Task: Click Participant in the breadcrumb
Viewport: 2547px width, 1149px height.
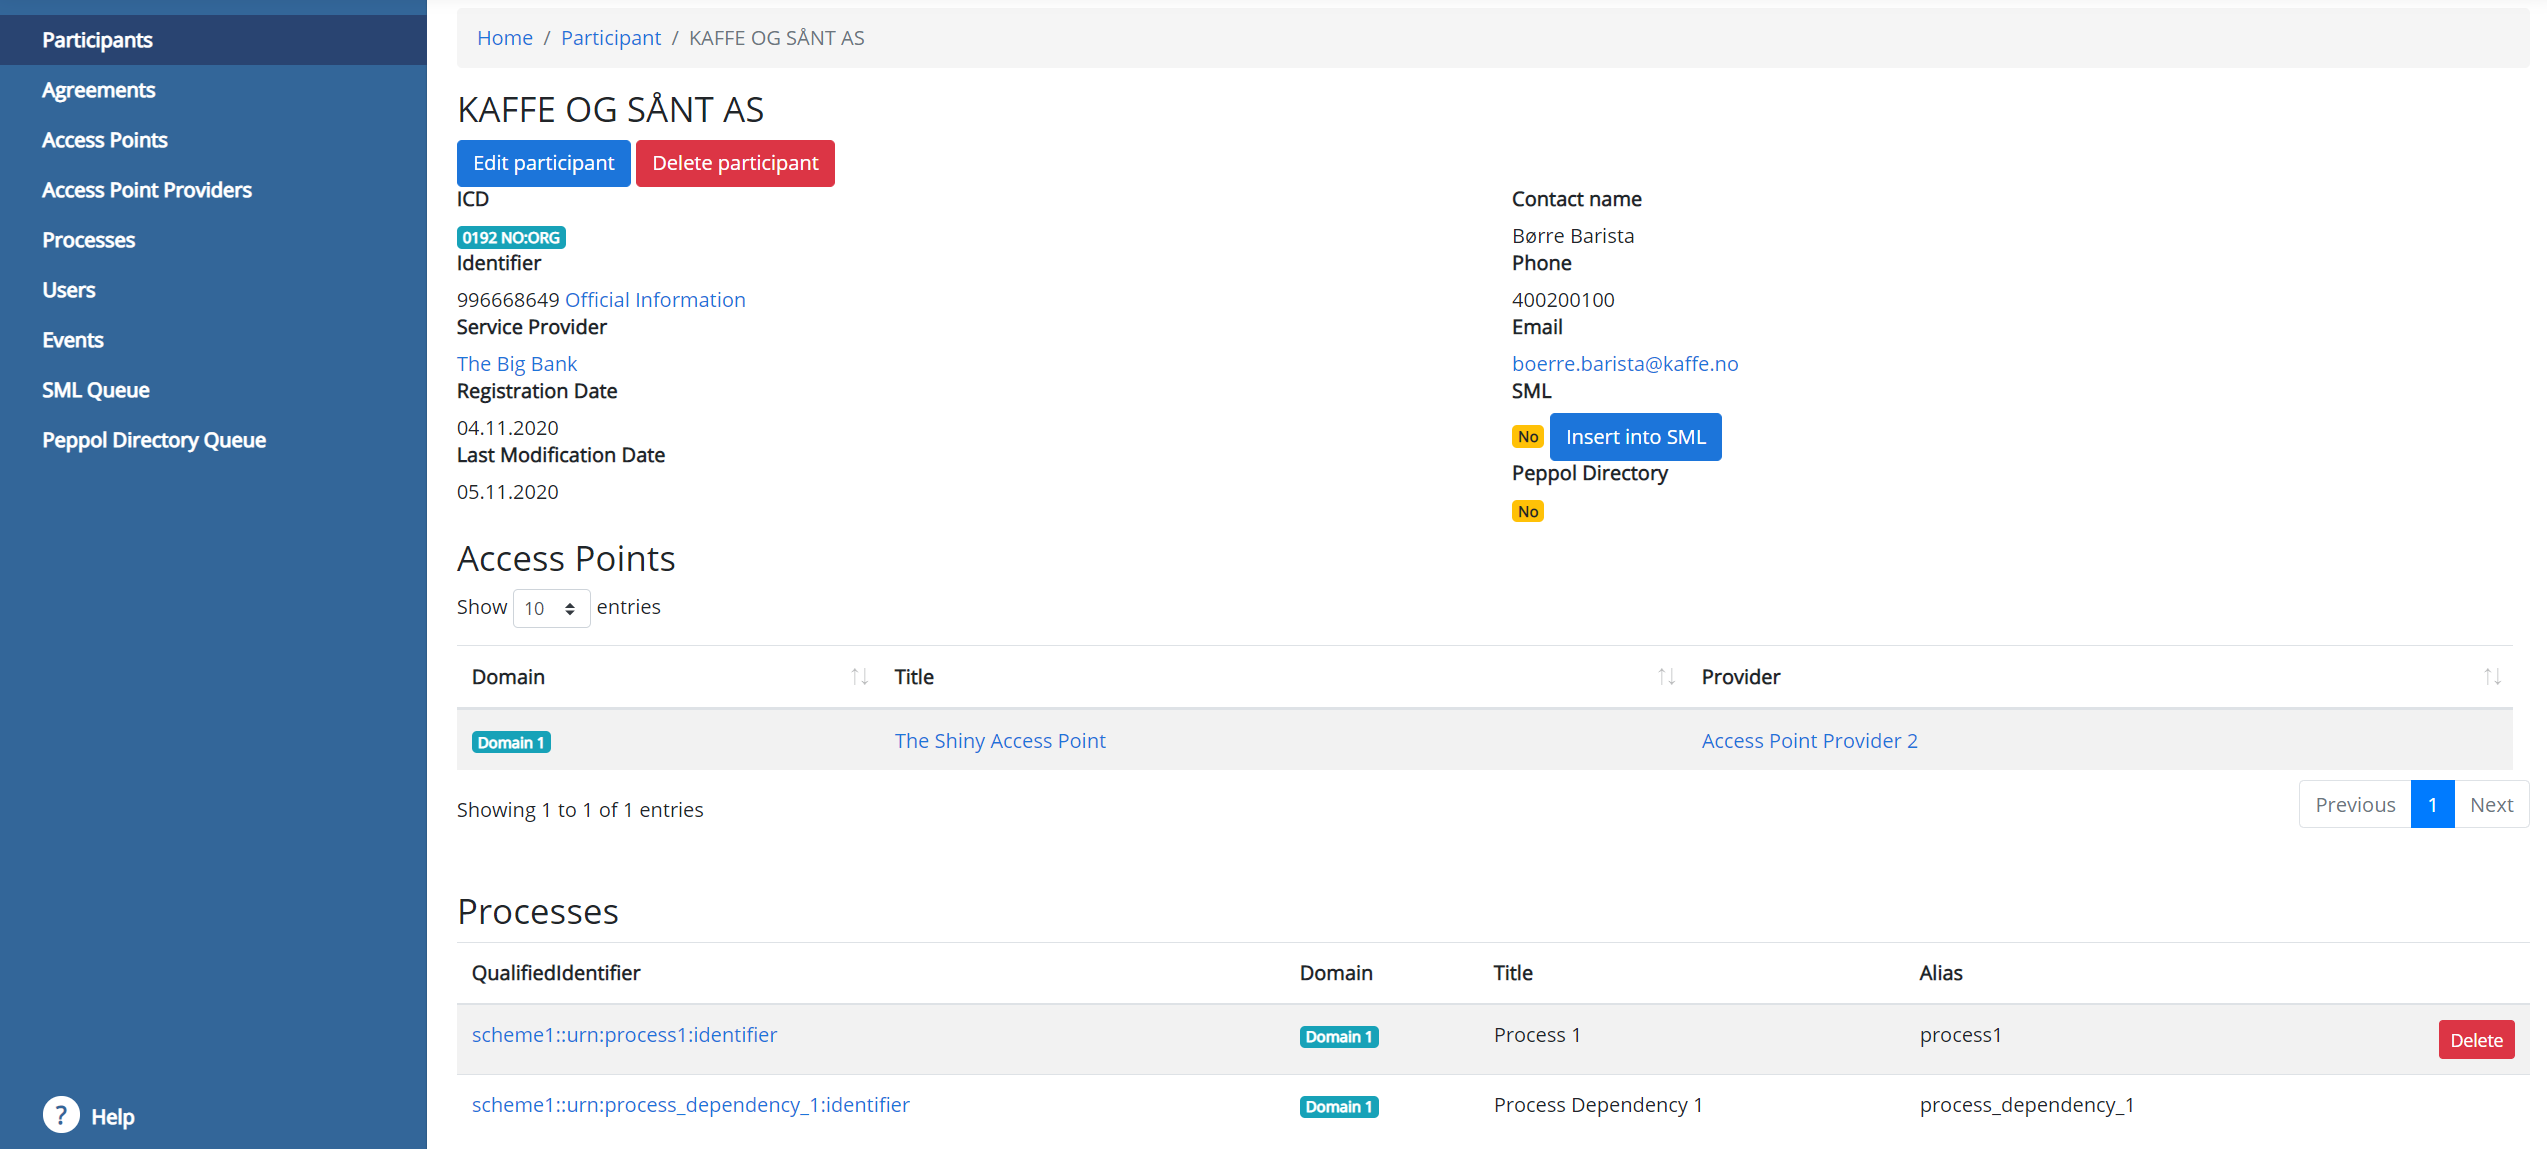Action: click(x=611, y=38)
